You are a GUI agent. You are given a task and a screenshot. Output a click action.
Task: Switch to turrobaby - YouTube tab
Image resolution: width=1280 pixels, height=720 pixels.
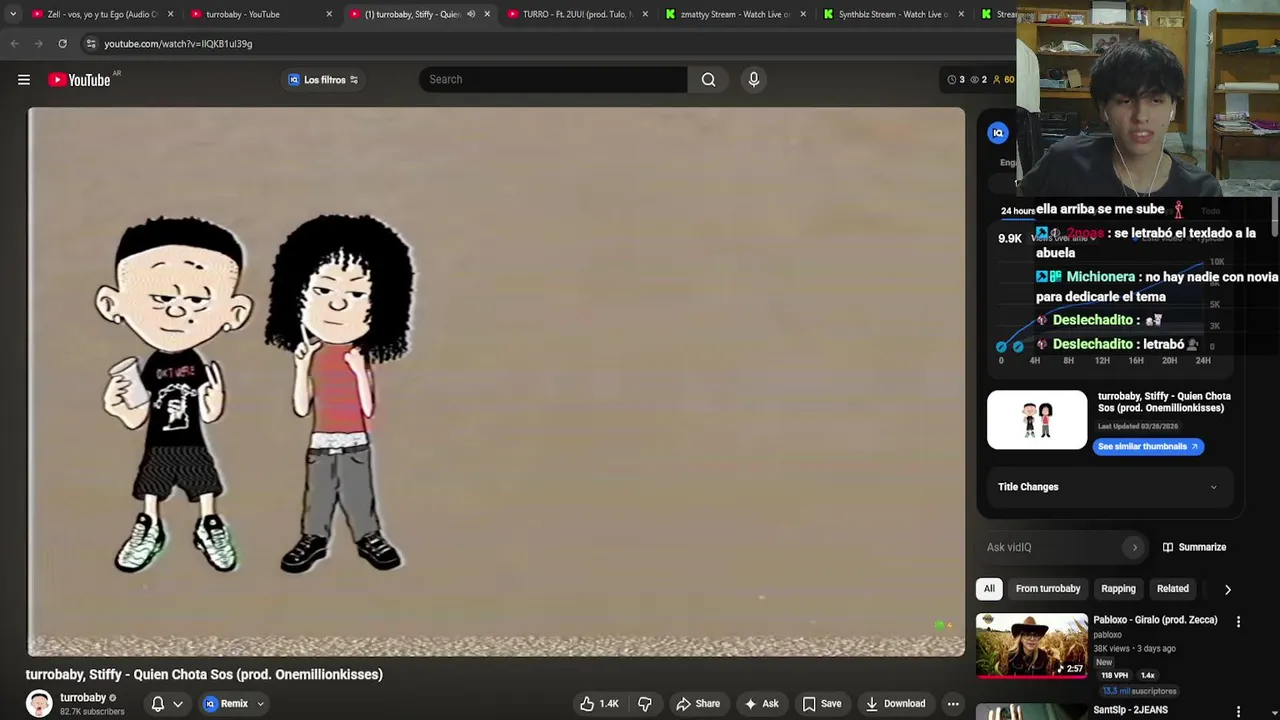pos(243,14)
